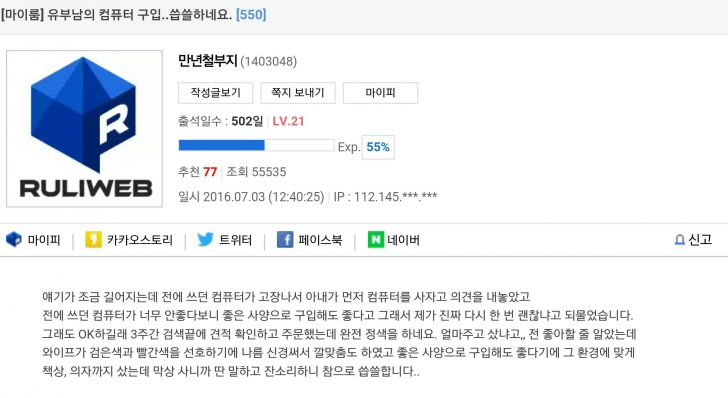The height and width of the screenshot is (398, 728).
Task: Click the 55% experience box
Action: click(x=378, y=147)
